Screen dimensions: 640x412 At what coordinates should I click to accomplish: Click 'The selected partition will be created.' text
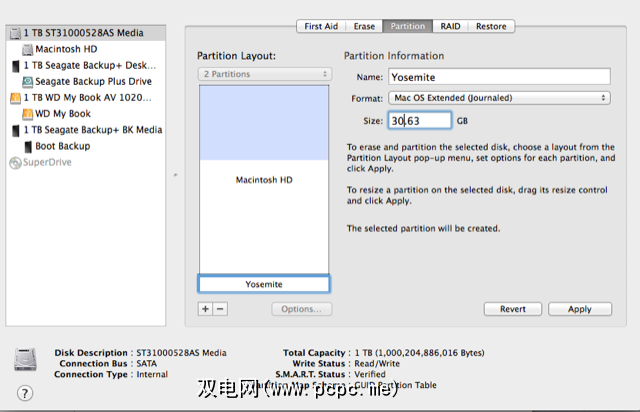coord(423,228)
